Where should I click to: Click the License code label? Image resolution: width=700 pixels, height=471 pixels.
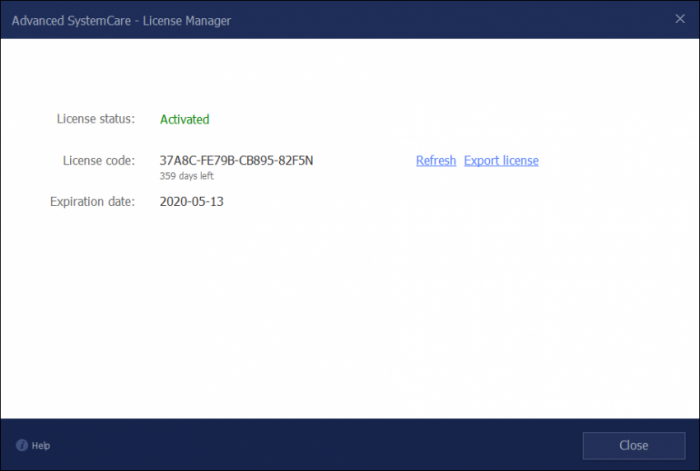(99, 160)
